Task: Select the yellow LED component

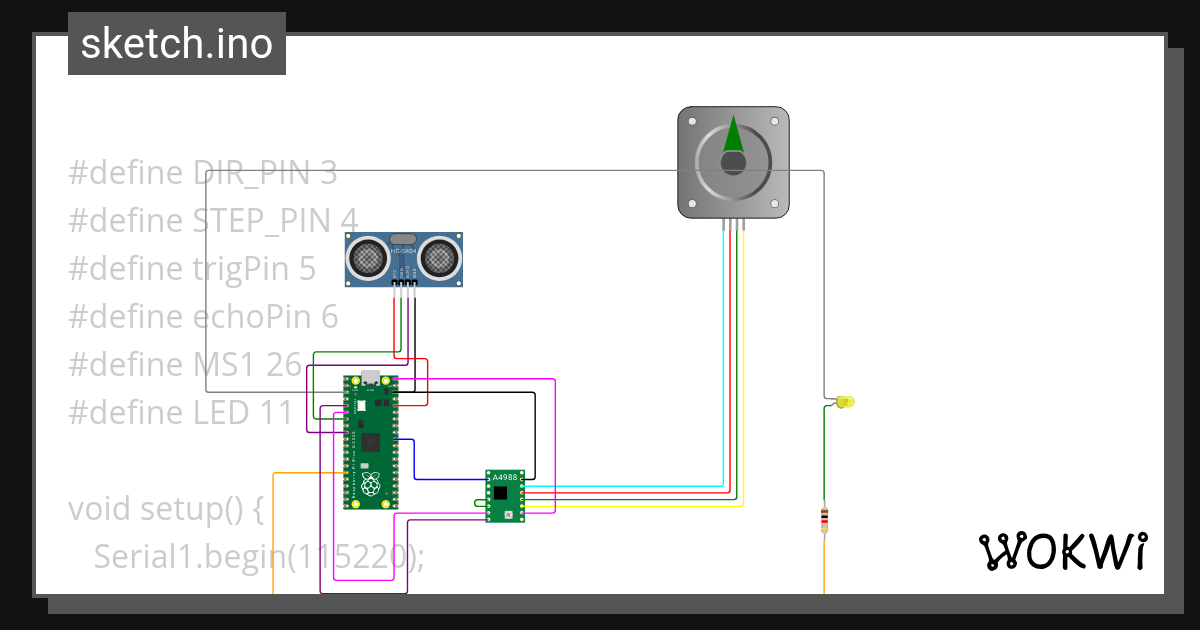Action: 843,402
